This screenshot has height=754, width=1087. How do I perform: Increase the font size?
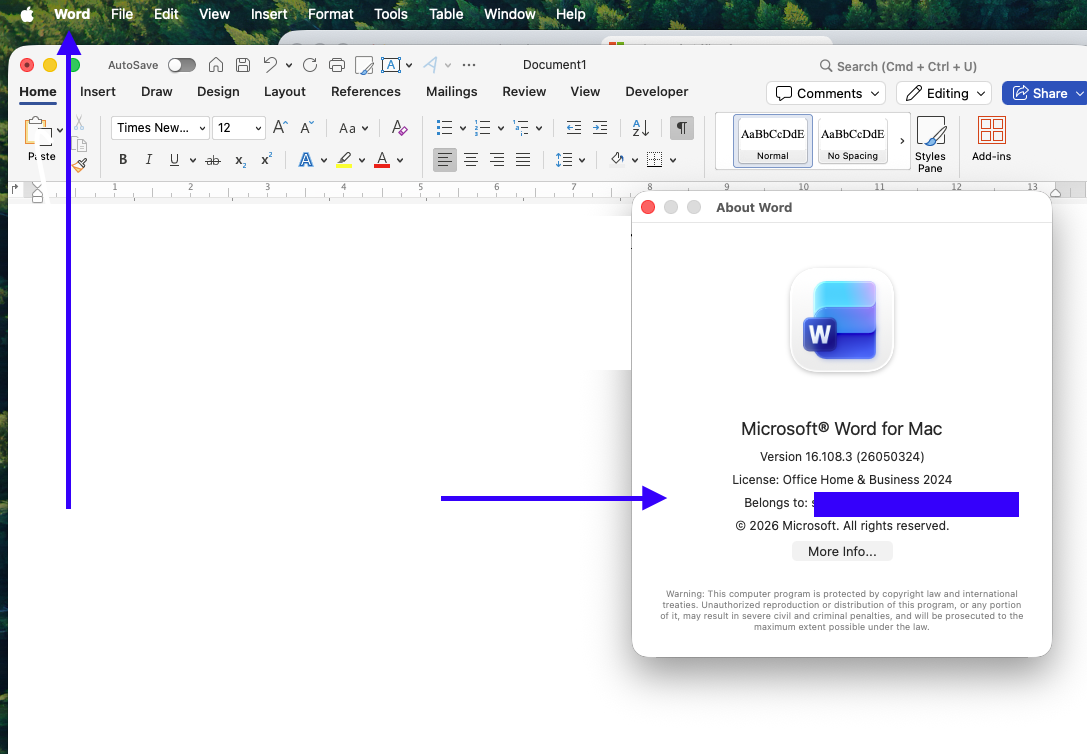pos(280,128)
